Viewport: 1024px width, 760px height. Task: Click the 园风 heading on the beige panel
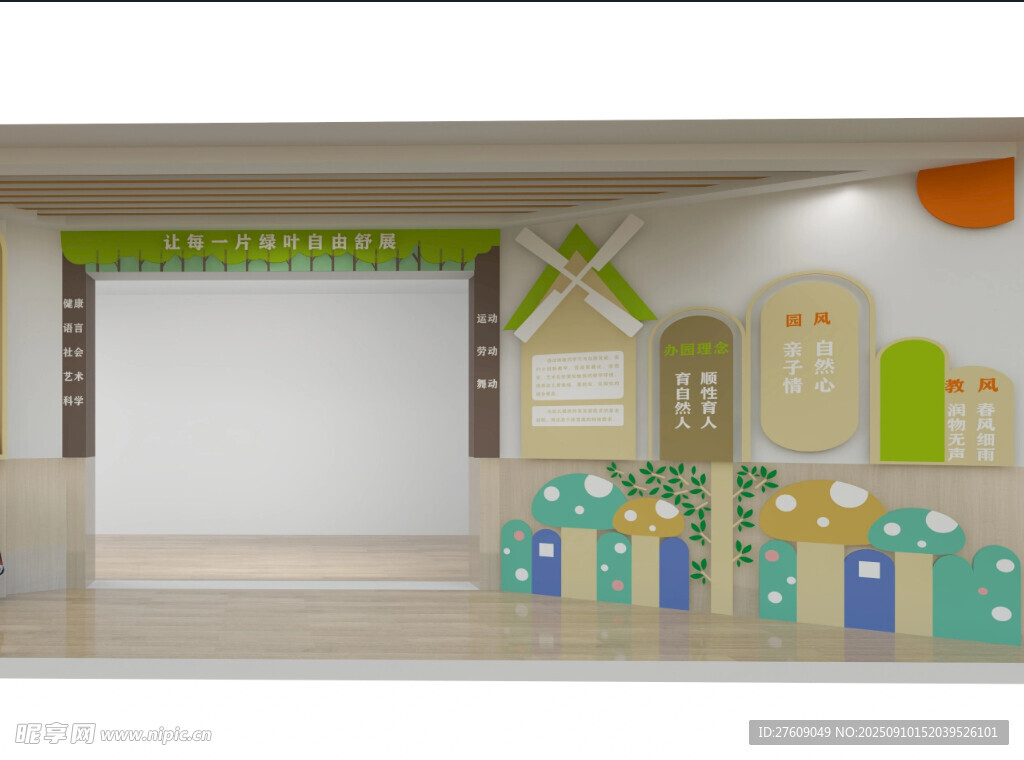808,319
